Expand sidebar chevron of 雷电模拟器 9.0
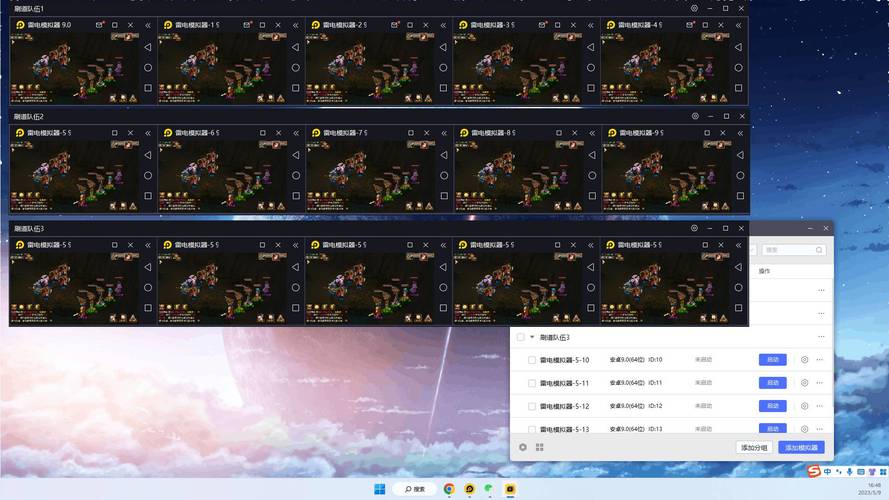This screenshot has height=500, width=889. click(148, 24)
